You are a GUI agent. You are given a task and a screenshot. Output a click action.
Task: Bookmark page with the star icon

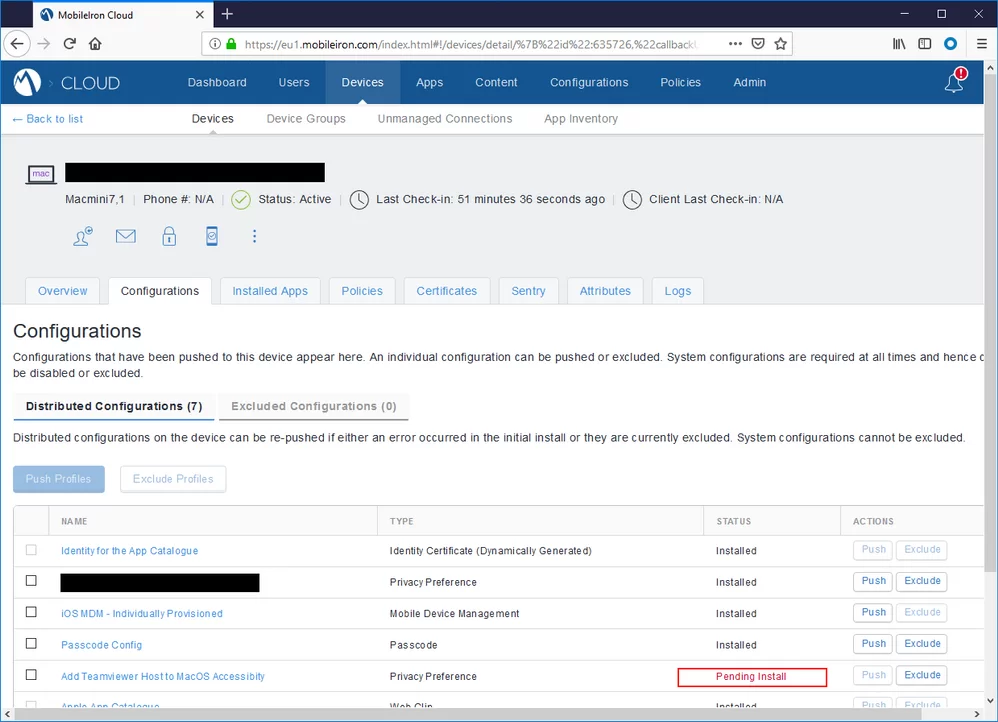[x=781, y=44]
